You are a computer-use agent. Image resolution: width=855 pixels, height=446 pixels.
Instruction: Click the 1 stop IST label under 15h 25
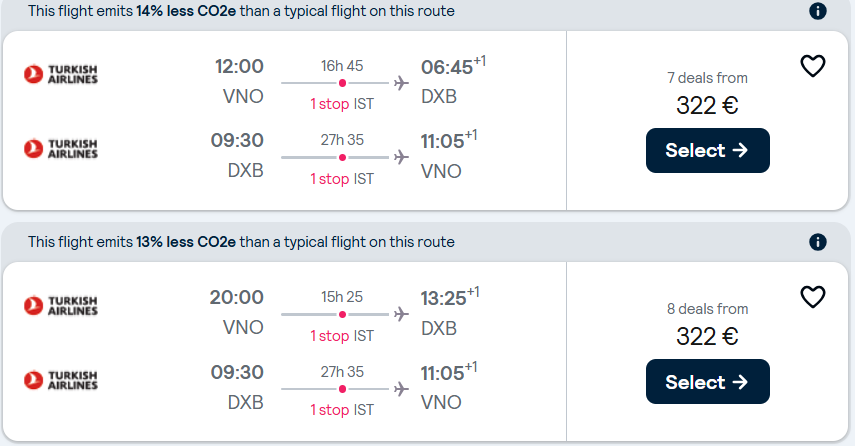(x=342, y=335)
